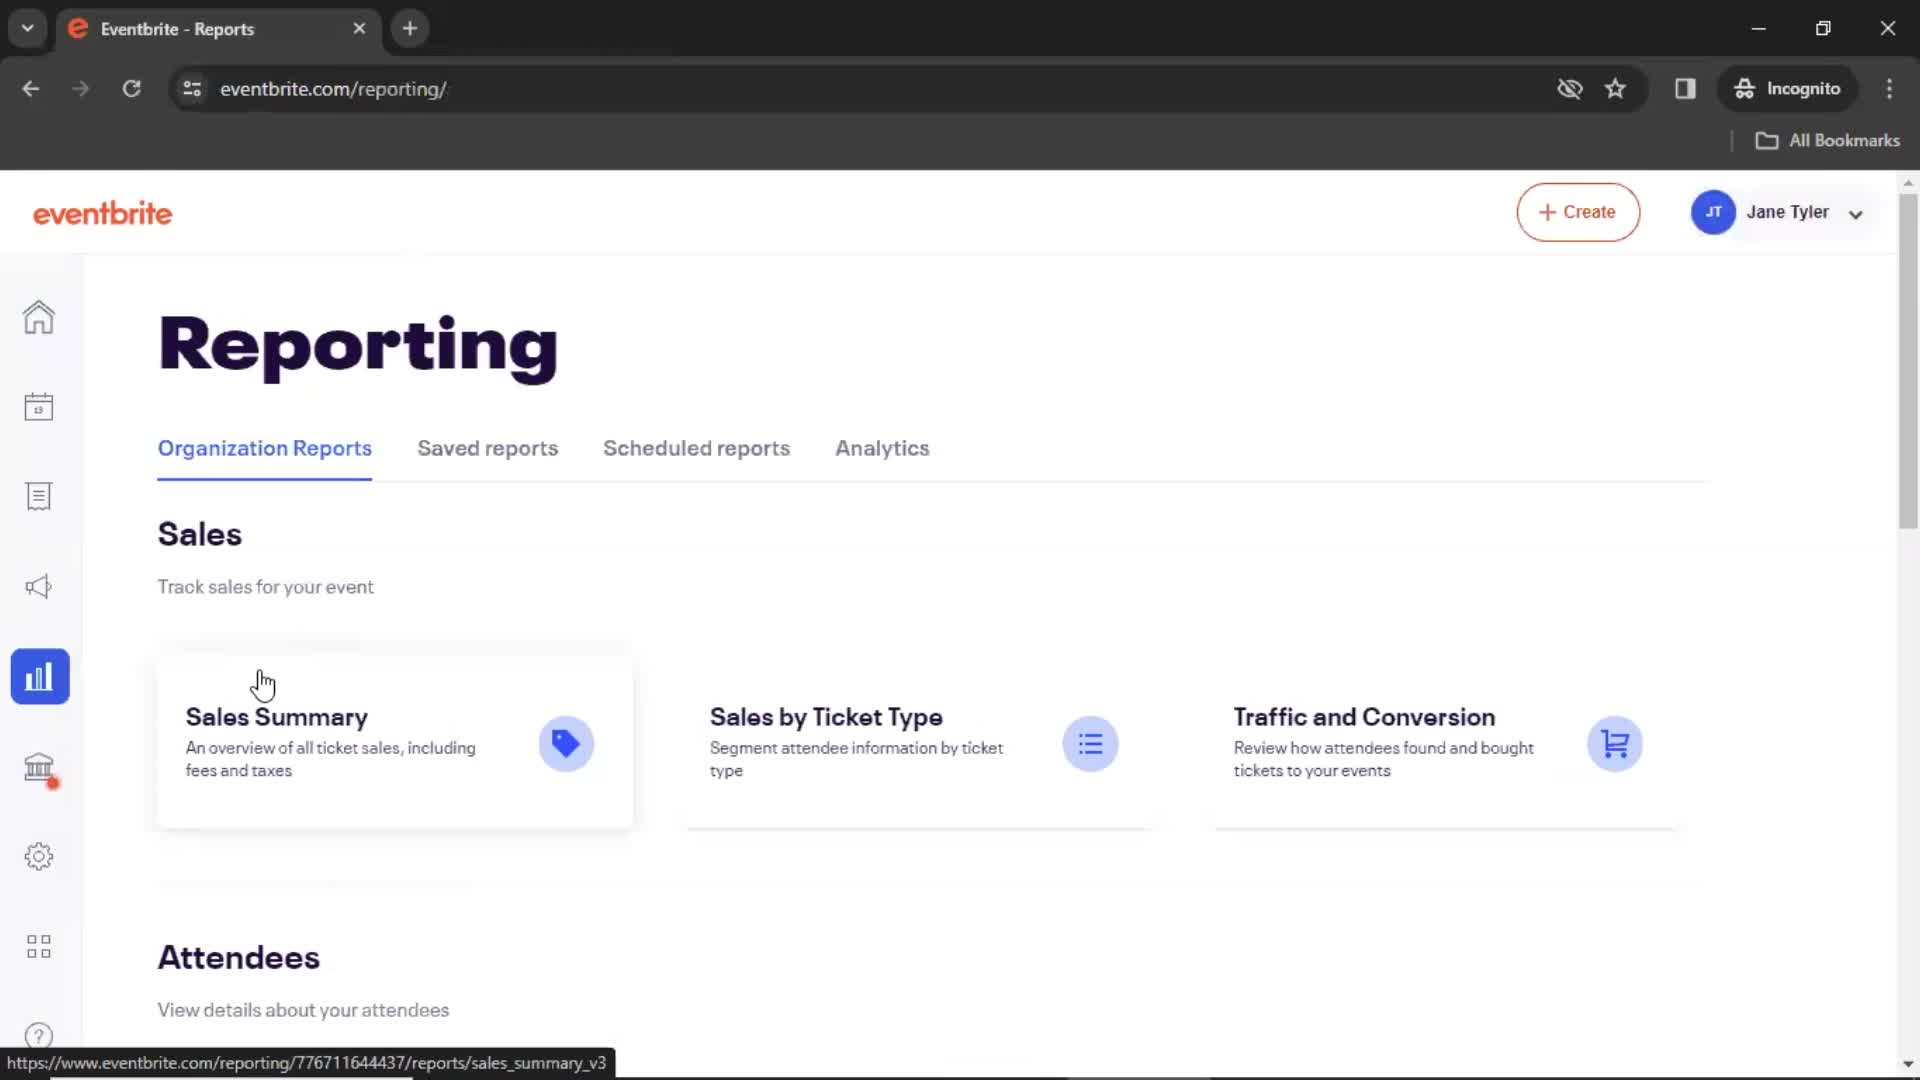Image resolution: width=1920 pixels, height=1080 pixels.
Task: Click 'View details about your attendees' text
Action: pyautogui.click(x=303, y=1010)
